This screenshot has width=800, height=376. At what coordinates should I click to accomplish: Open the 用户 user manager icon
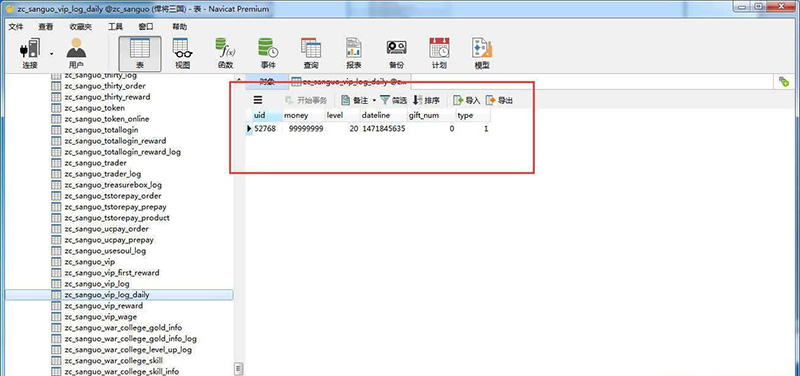(x=76, y=53)
